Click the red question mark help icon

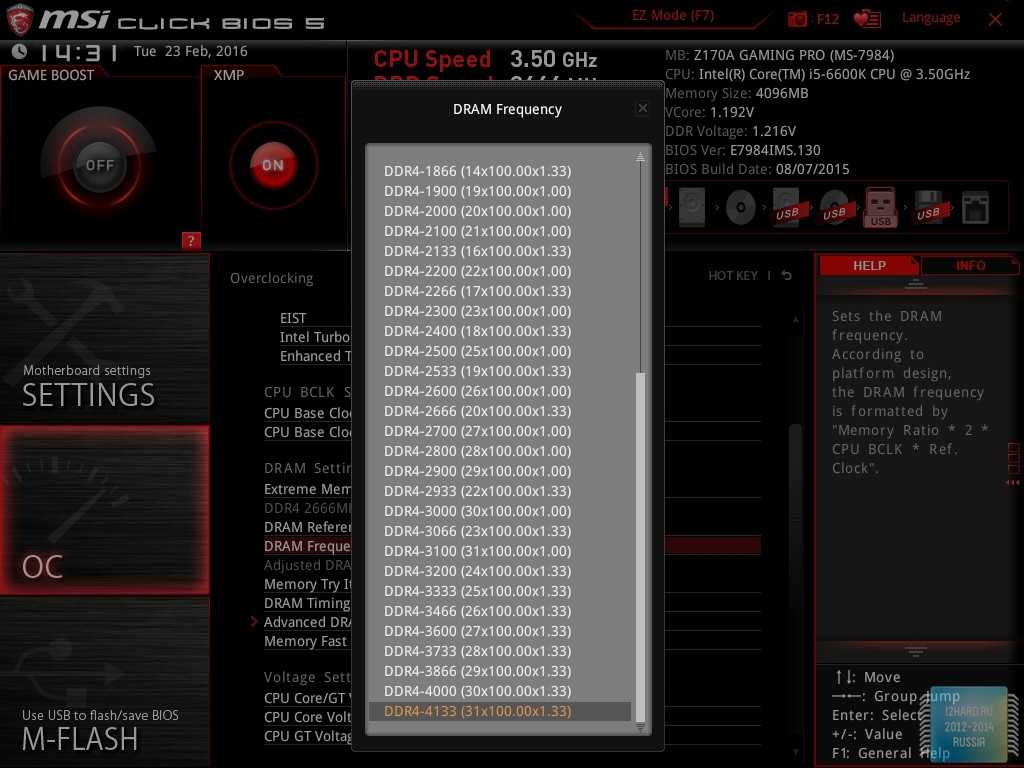tap(192, 240)
